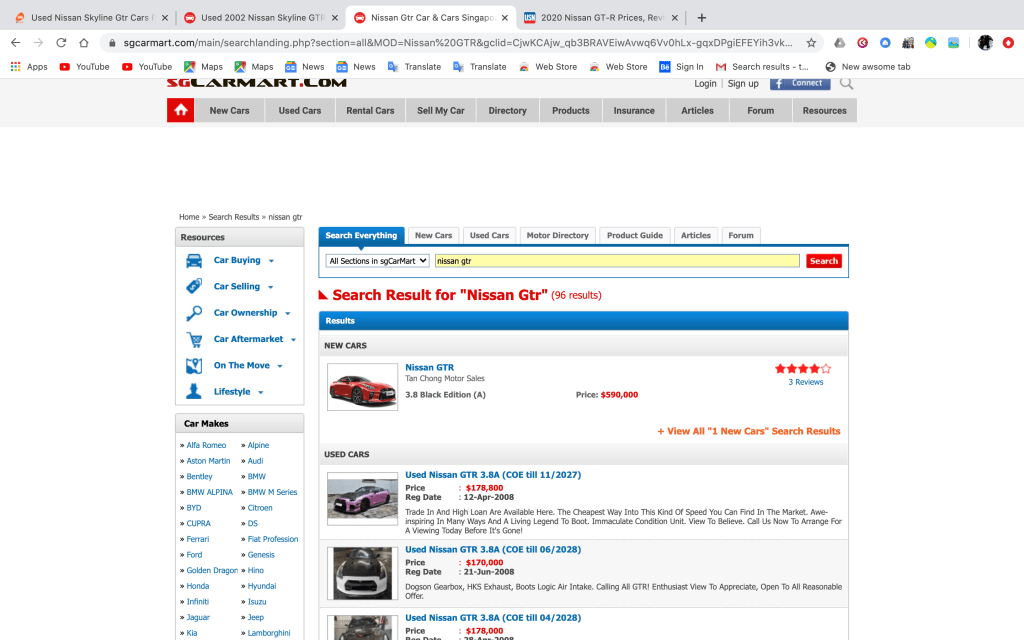Screen dimensions: 1024x640
Task: Open a new browser tab
Action: [x=702, y=18]
